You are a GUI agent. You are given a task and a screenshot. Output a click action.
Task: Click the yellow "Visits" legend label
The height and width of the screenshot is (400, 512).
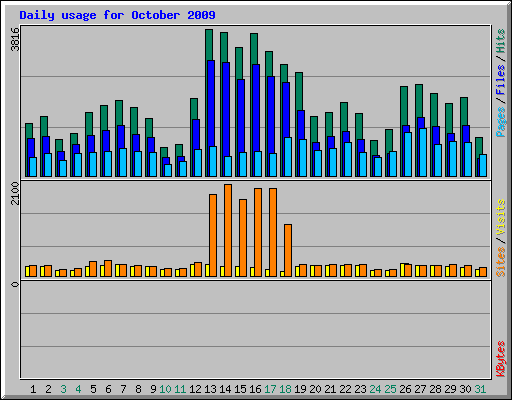[501, 218]
